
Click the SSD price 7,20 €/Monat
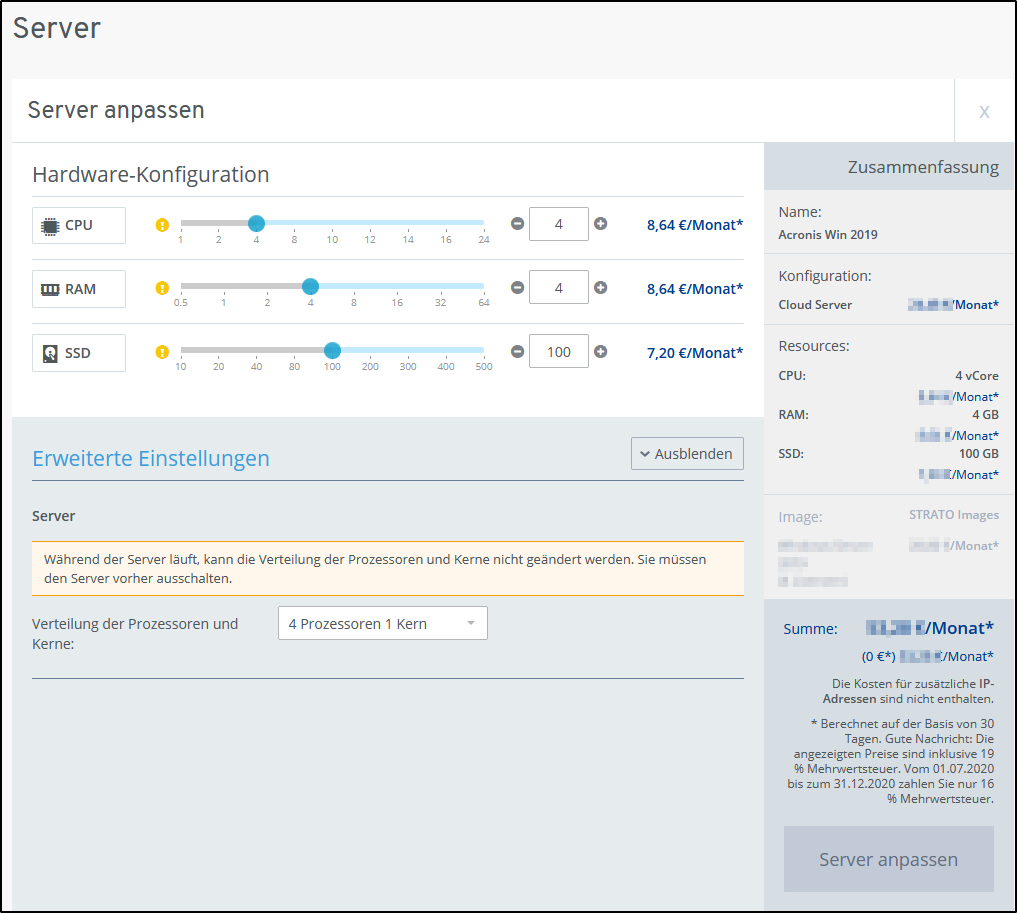(x=695, y=353)
